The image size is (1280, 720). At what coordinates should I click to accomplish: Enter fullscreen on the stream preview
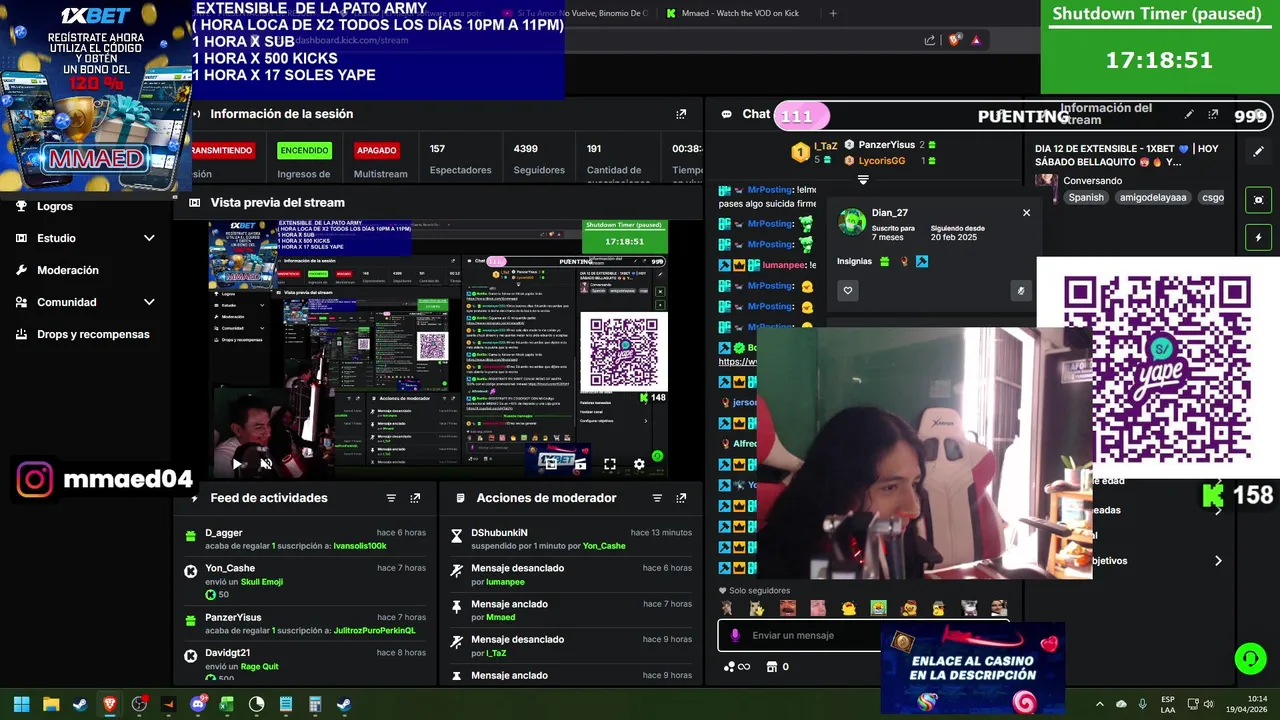tap(610, 464)
